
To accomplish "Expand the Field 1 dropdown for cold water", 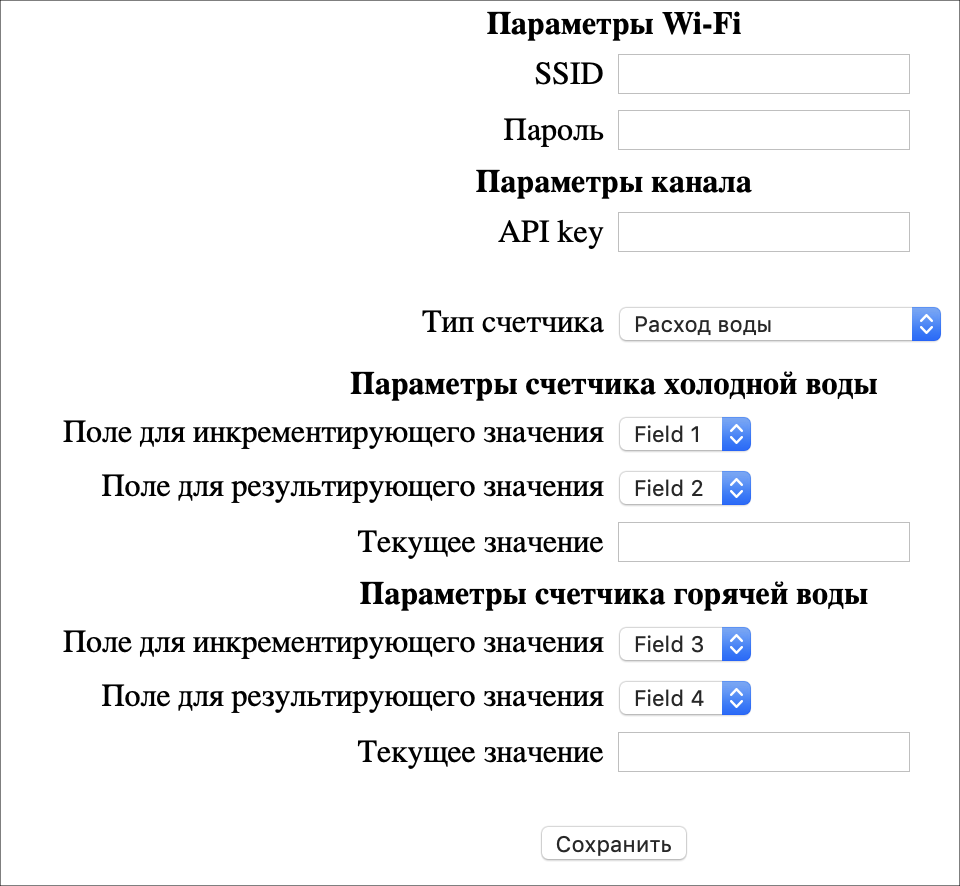I will [685, 434].
